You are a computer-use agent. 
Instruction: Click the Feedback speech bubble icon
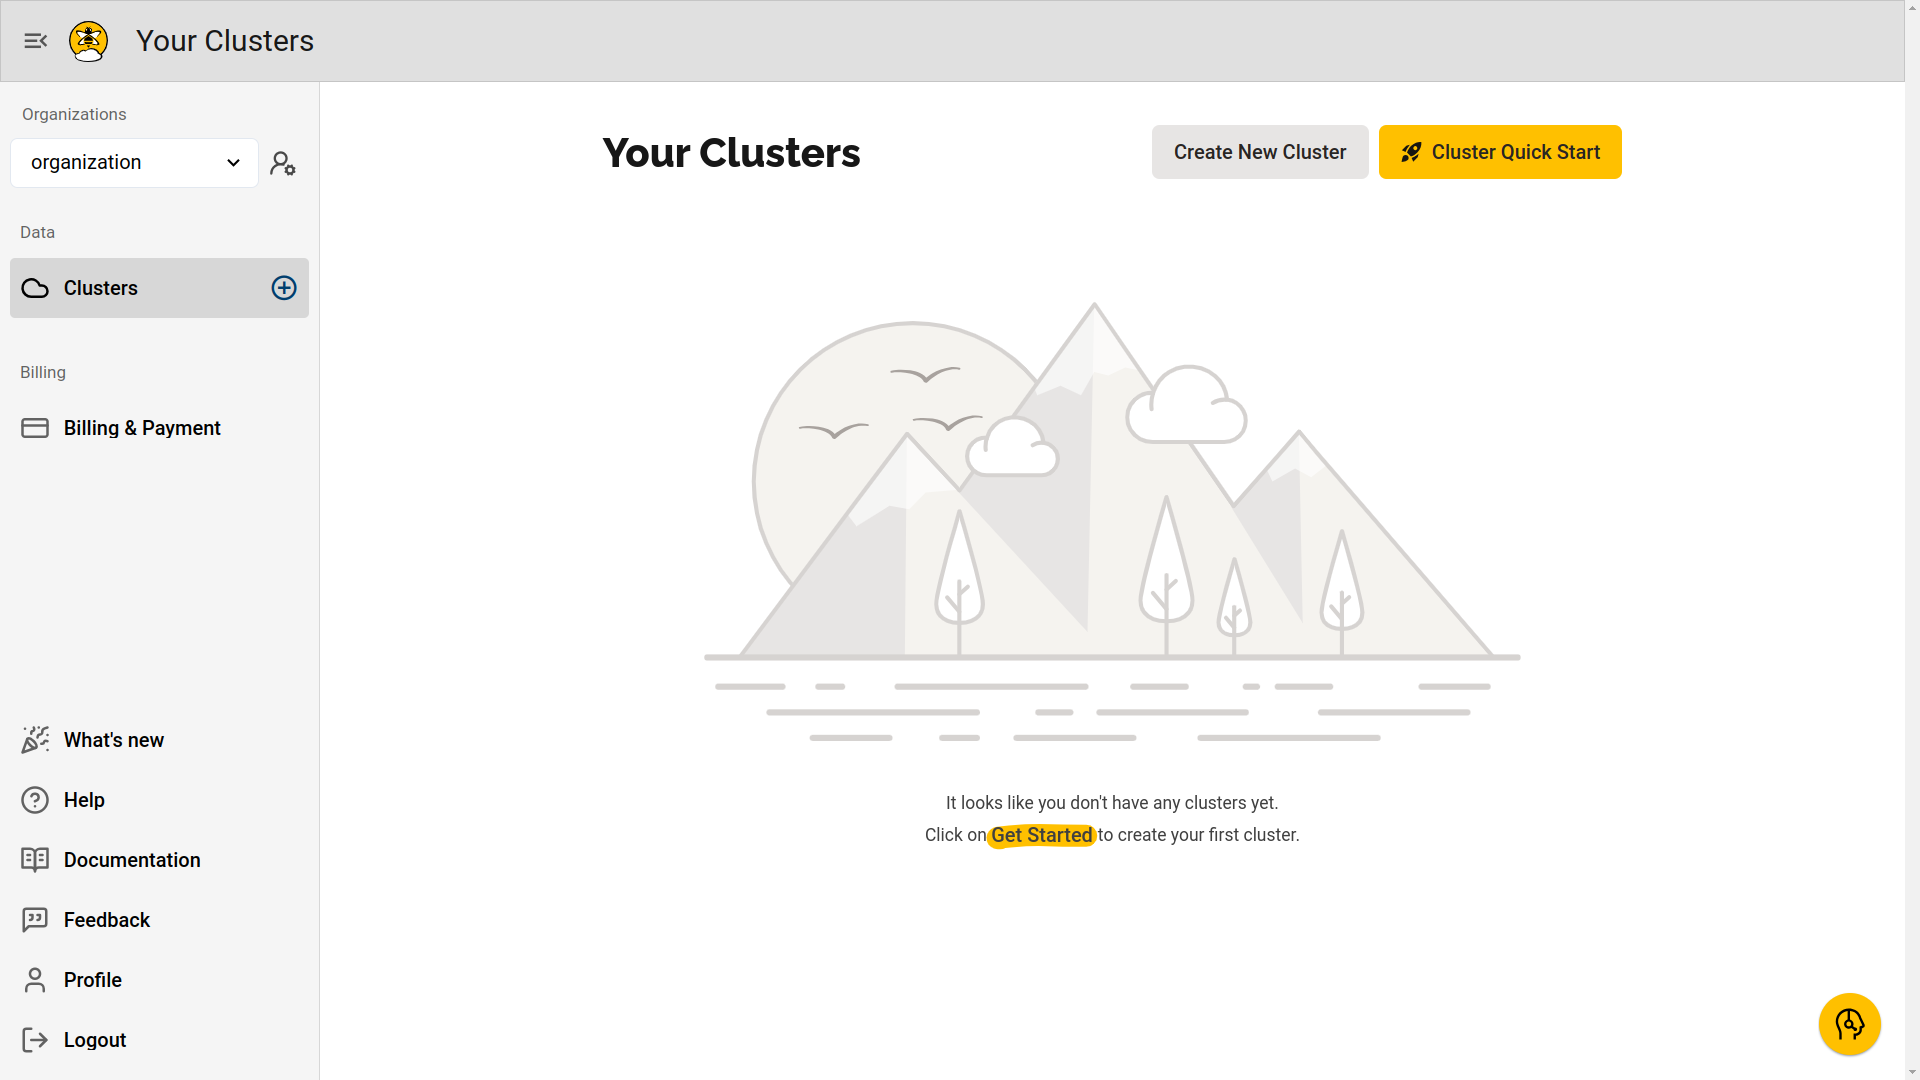(x=34, y=919)
